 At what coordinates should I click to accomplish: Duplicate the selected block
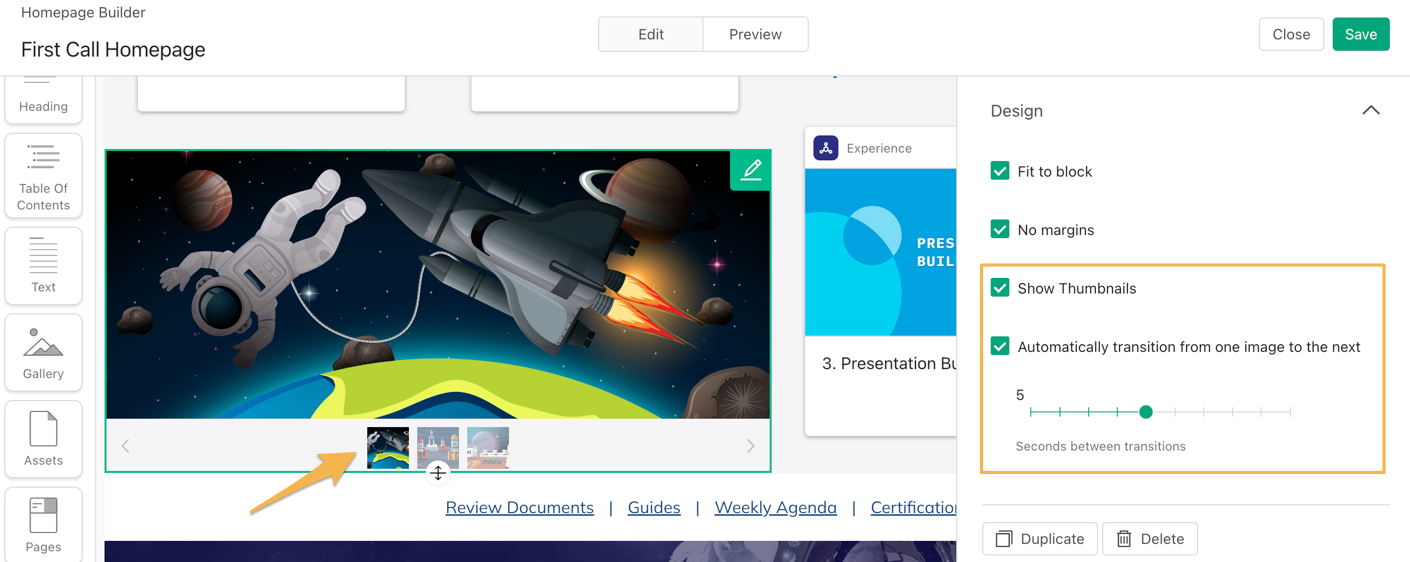1040,538
